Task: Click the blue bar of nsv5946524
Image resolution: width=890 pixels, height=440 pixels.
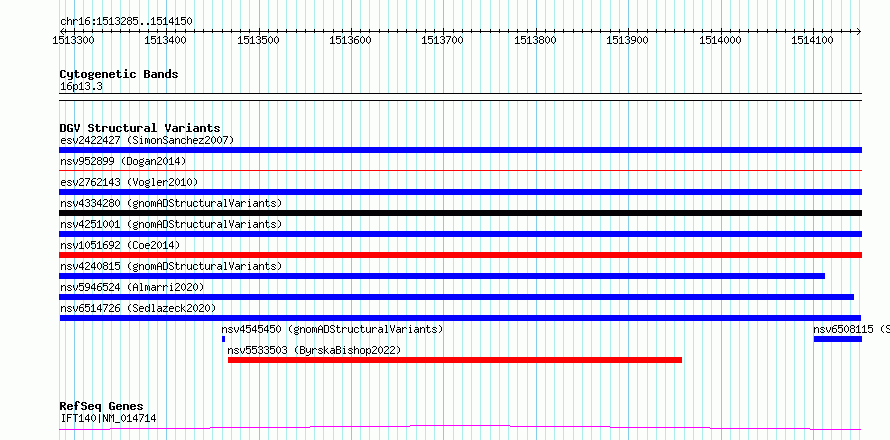Action: coord(456,297)
